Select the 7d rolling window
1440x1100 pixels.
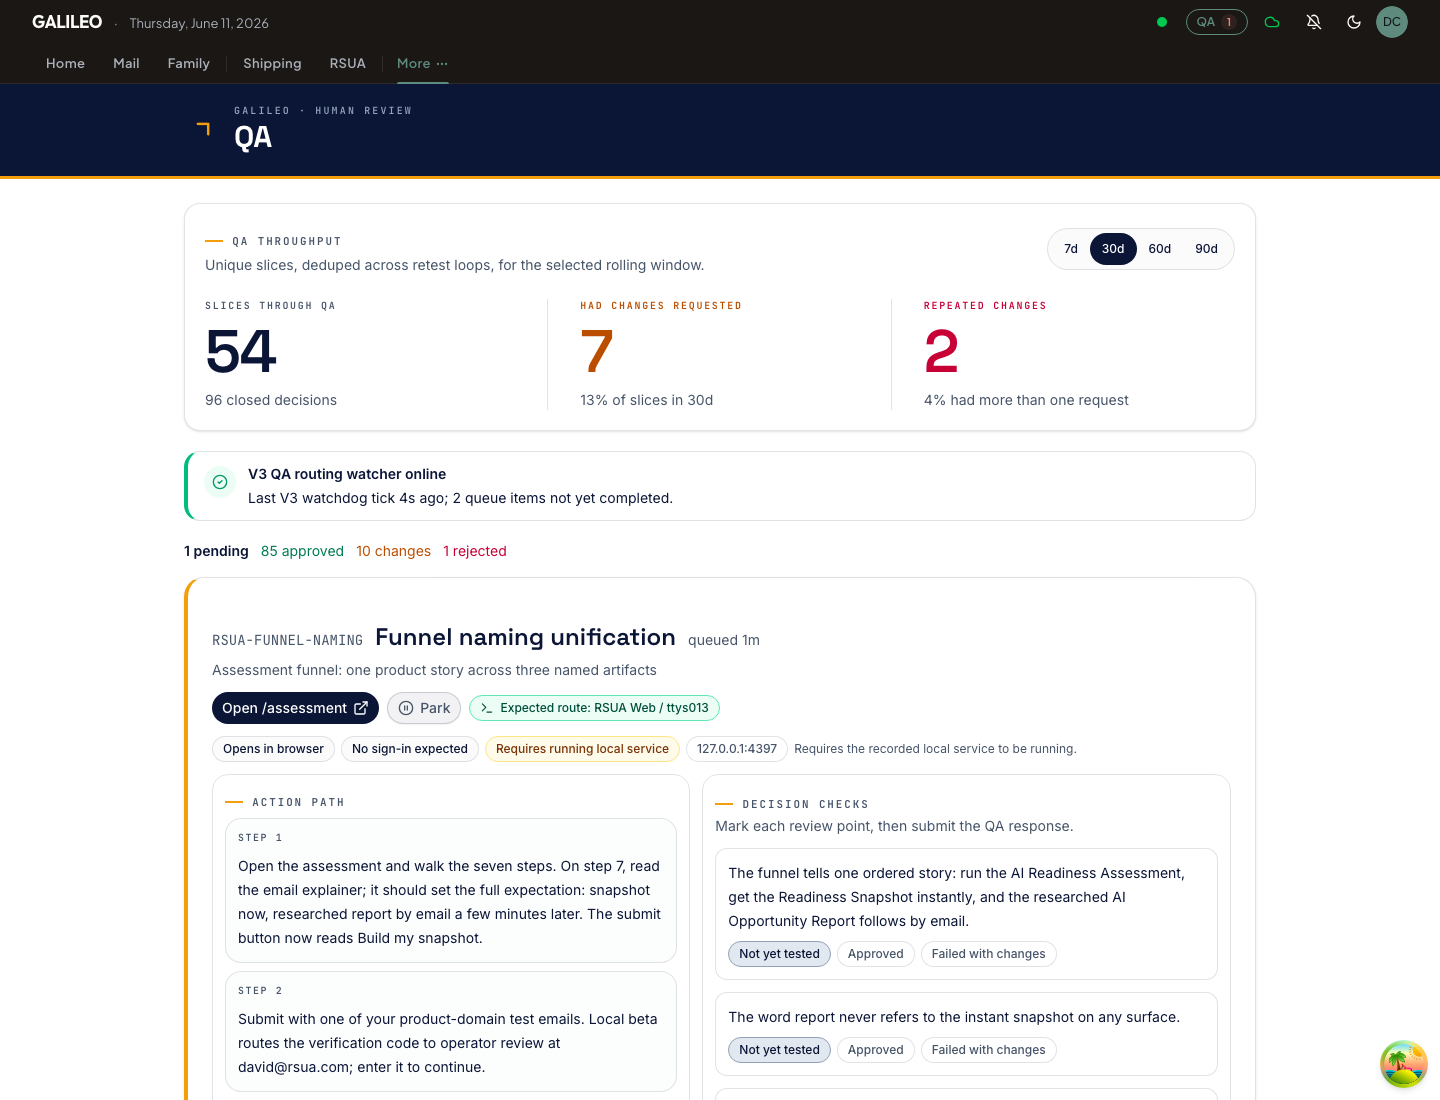[1071, 249]
